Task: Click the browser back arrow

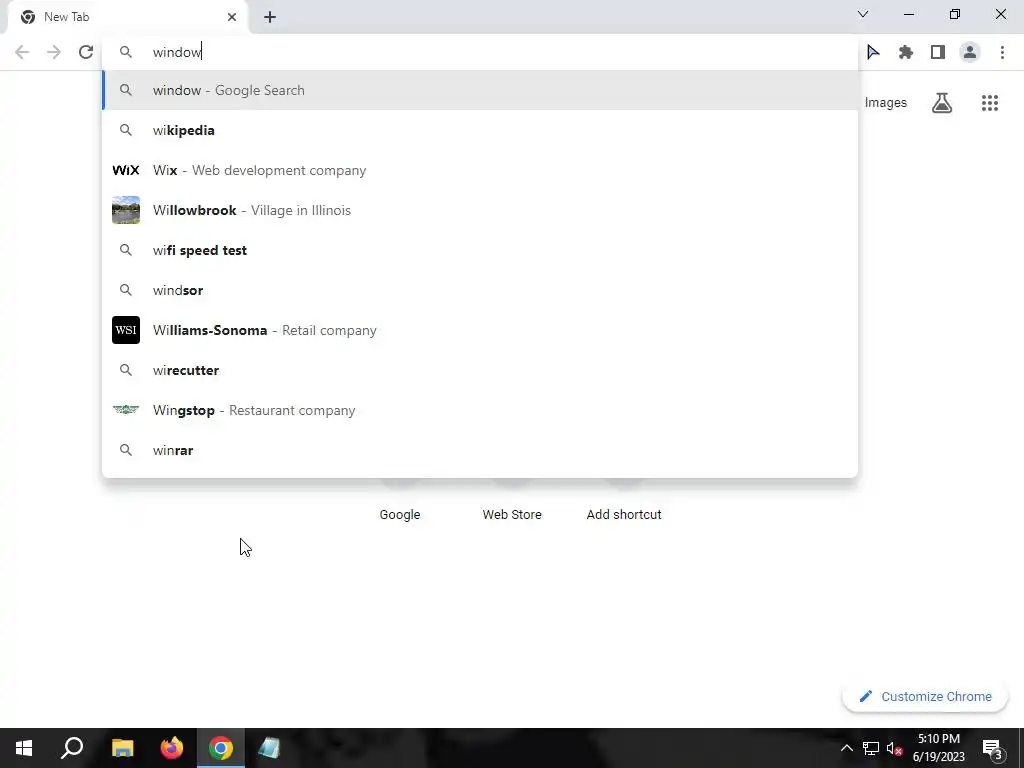Action: point(22,52)
